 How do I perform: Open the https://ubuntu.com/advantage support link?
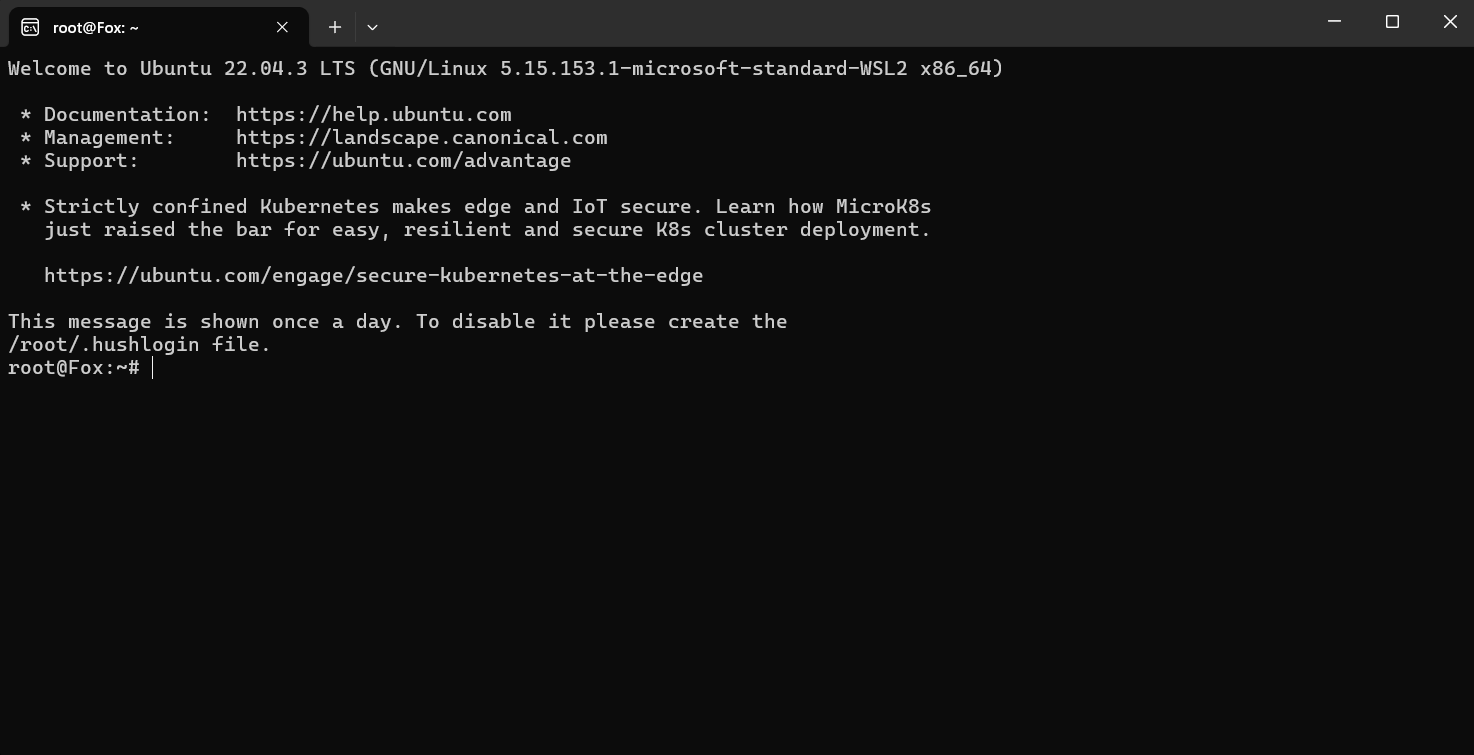(x=404, y=161)
